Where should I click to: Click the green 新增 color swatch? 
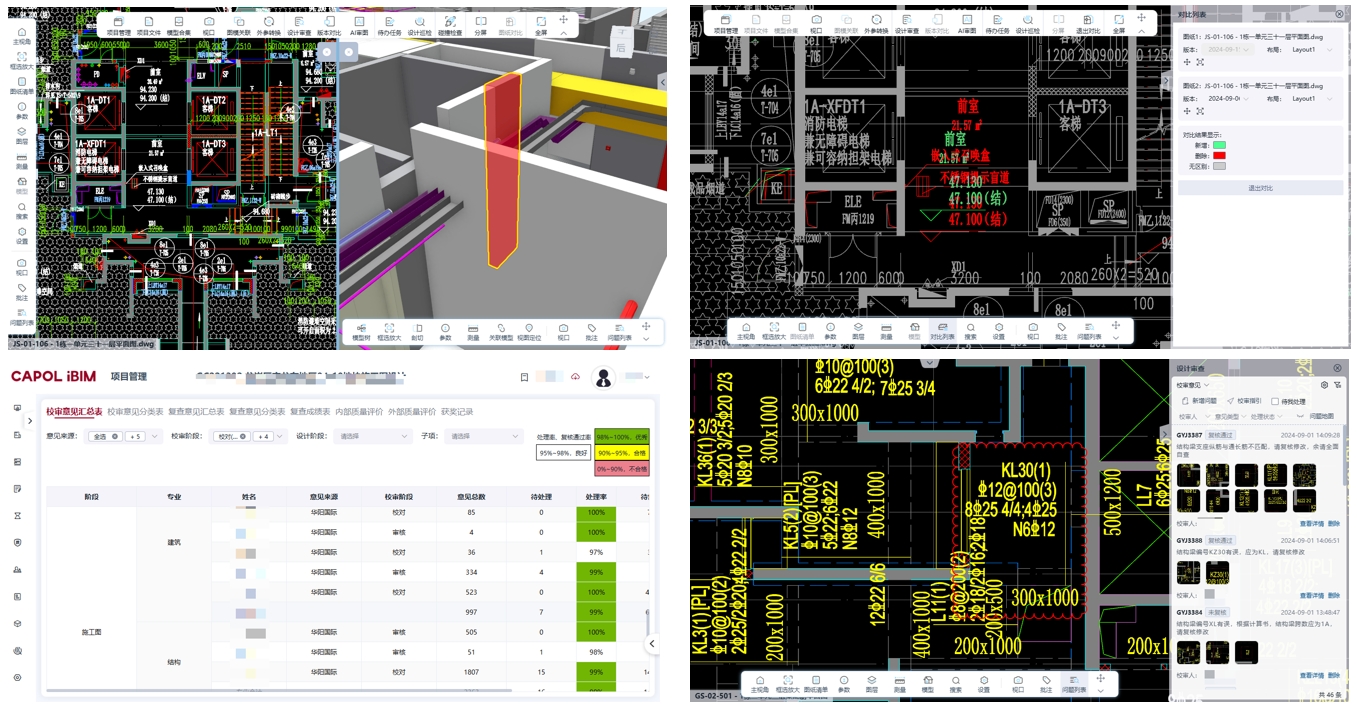point(1219,145)
